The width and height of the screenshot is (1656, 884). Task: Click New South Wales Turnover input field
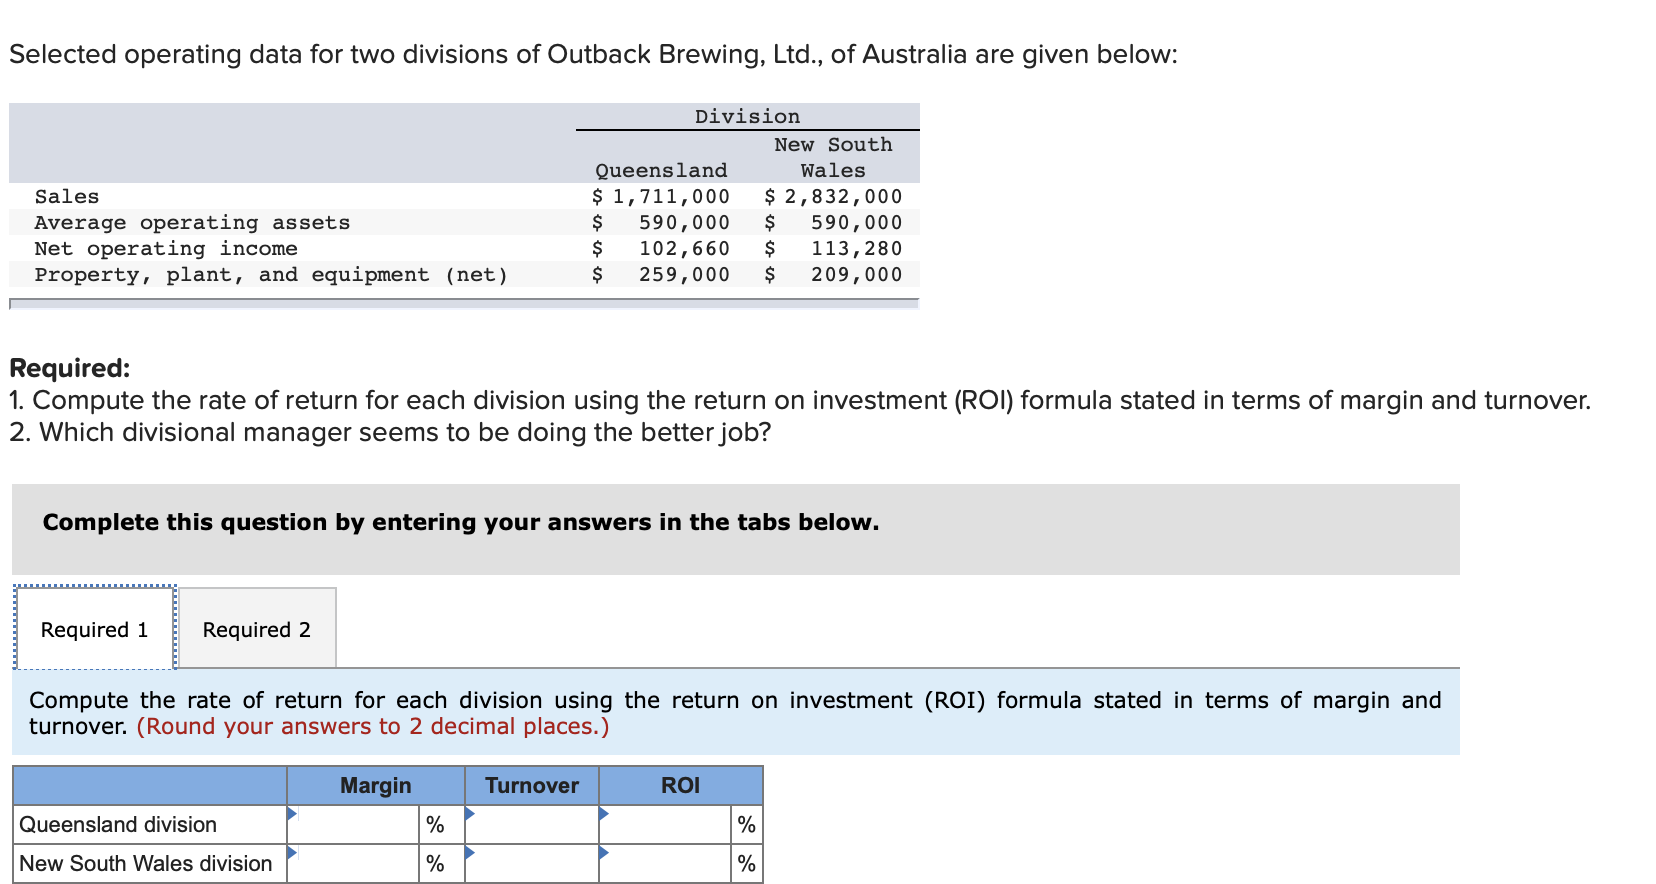(x=530, y=861)
